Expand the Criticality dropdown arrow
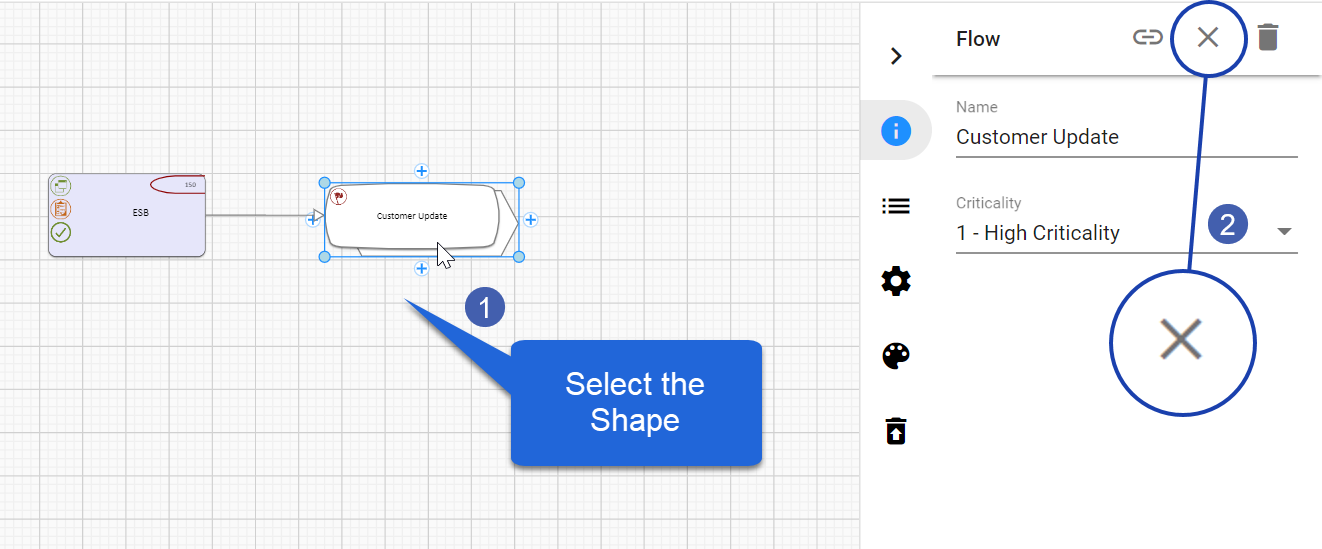The height and width of the screenshot is (549, 1322). point(1284,232)
